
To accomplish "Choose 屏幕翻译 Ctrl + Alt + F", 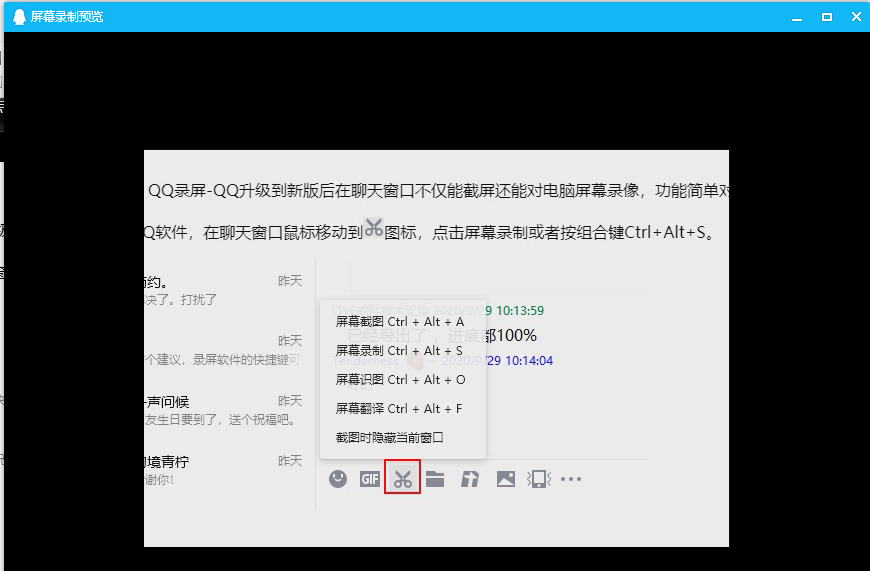I will pyautogui.click(x=398, y=408).
